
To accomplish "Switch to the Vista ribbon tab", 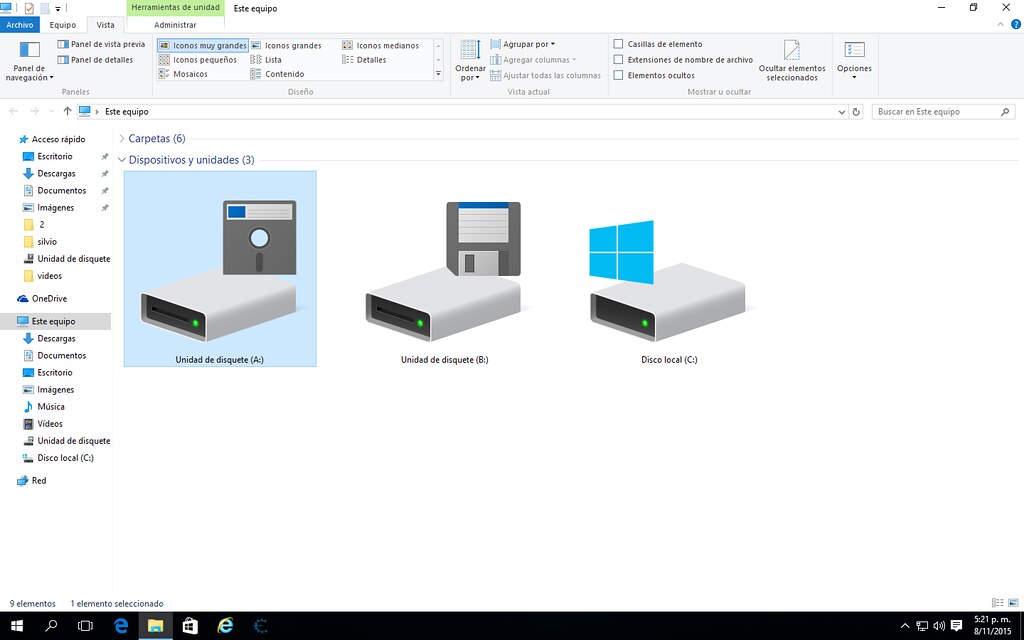I will (x=105, y=25).
